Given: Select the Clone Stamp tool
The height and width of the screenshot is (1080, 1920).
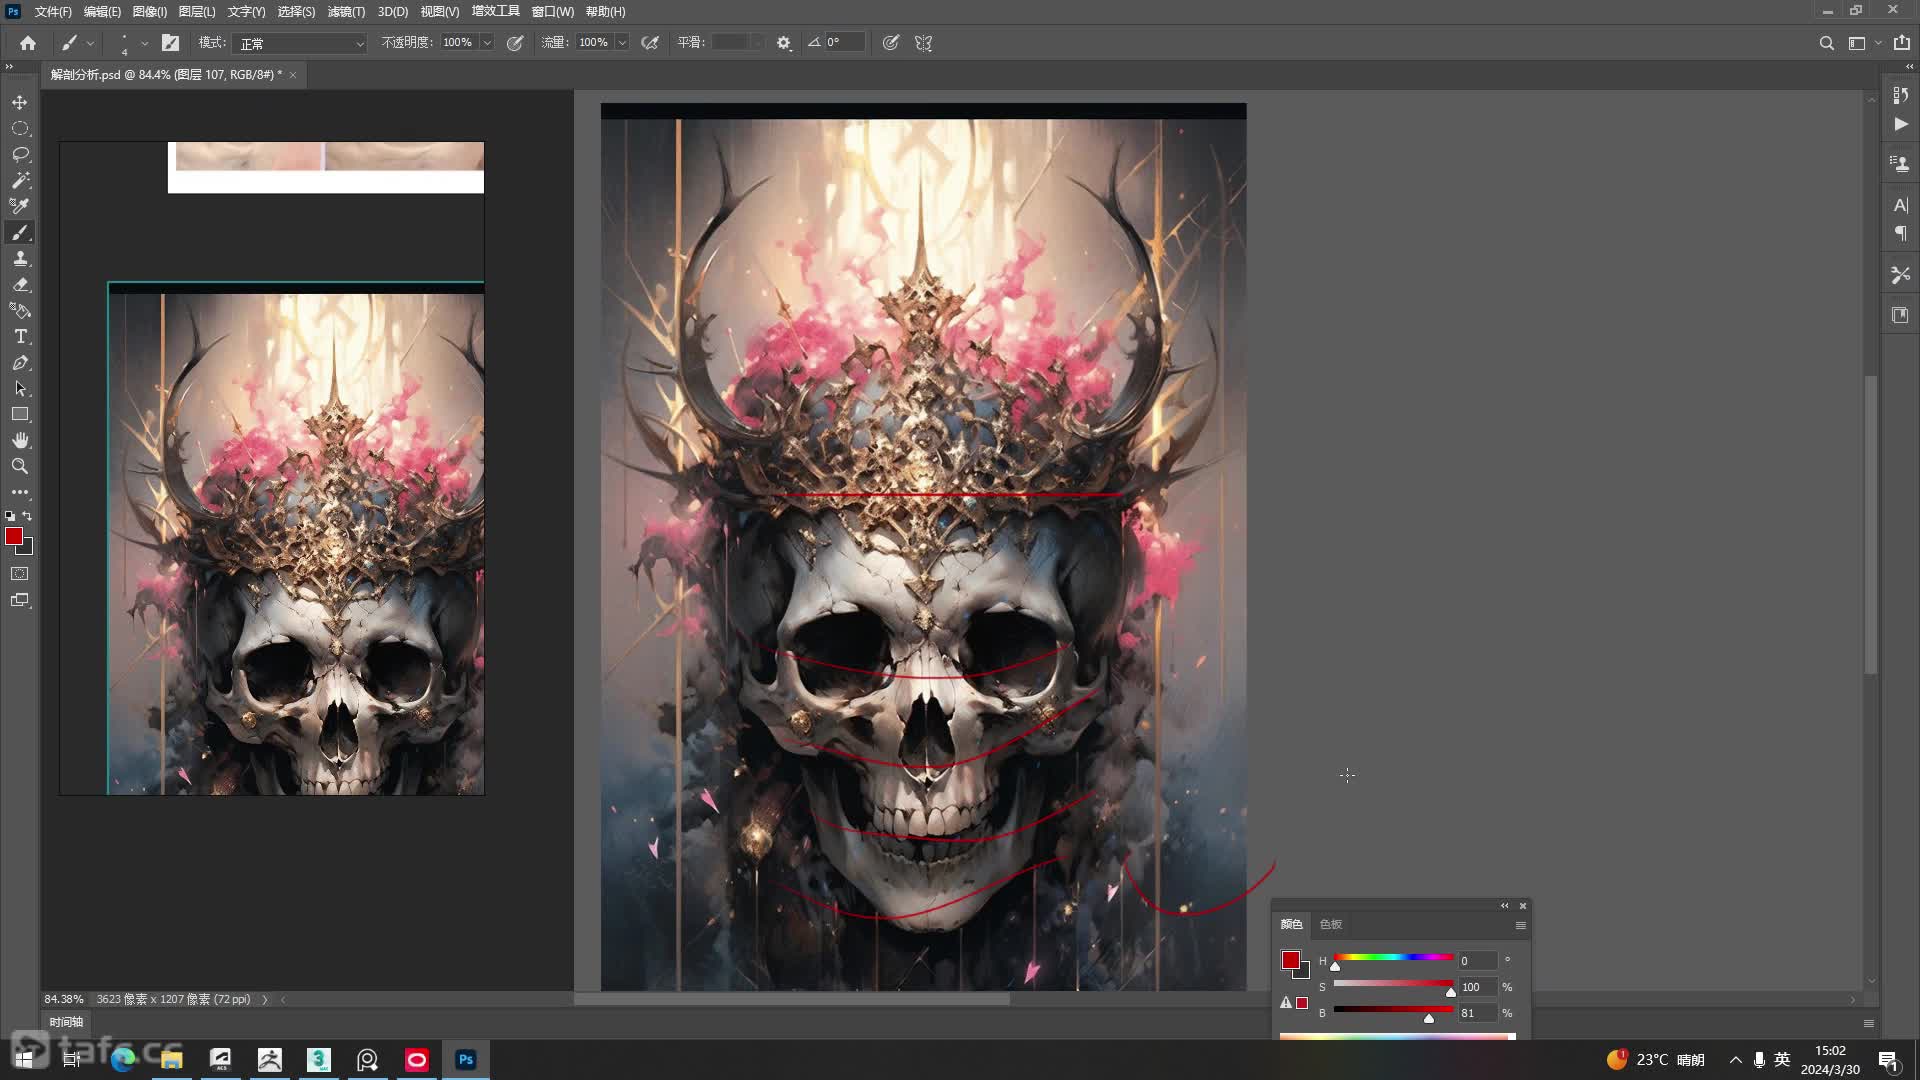Looking at the screenshot, I should click(20, 259).
